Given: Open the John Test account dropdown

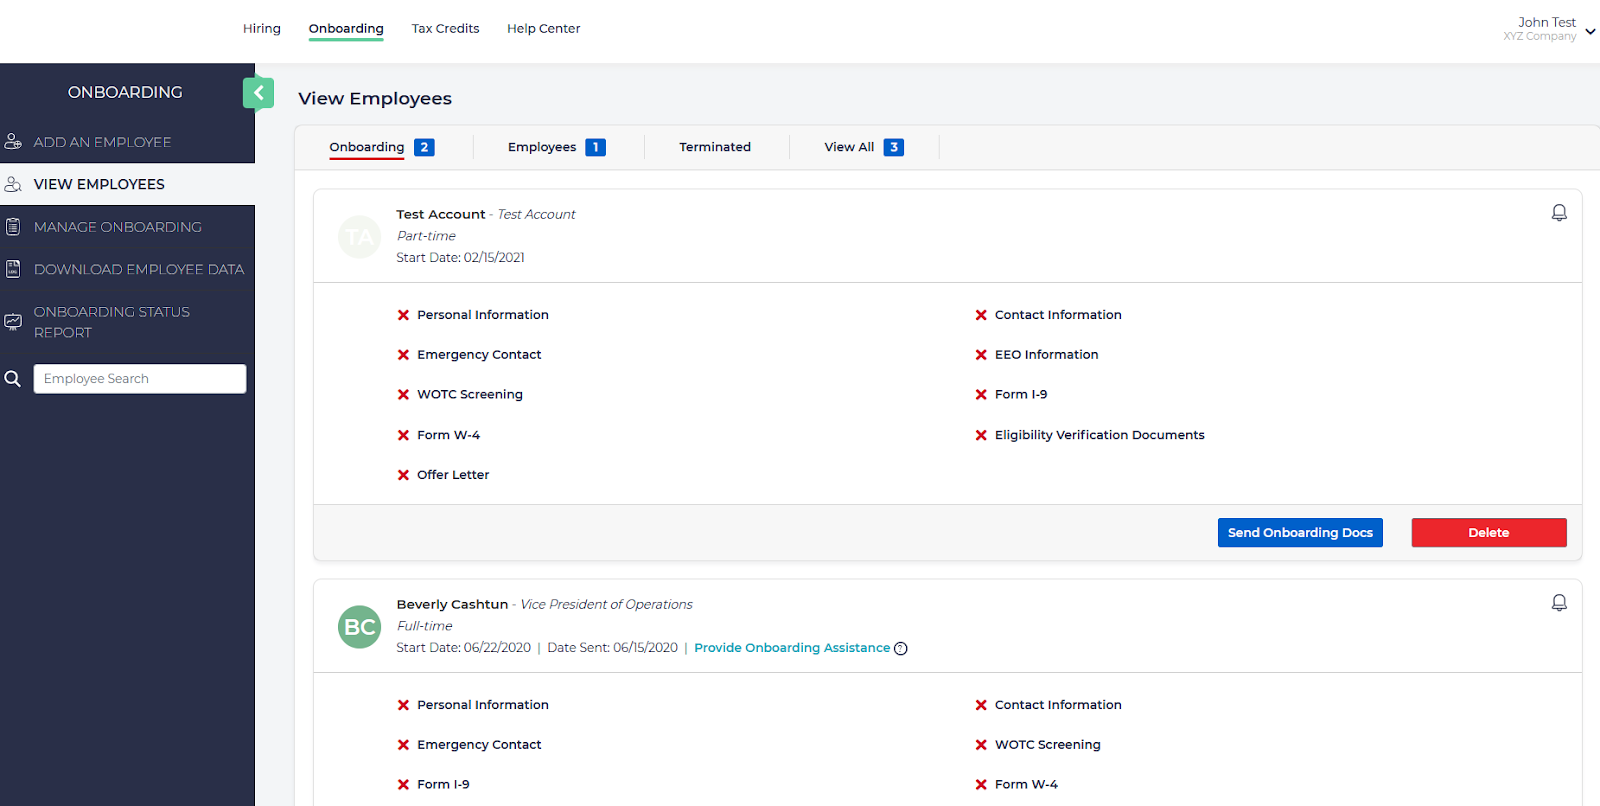Looking at the screenshot, I should coord(1589,31).
